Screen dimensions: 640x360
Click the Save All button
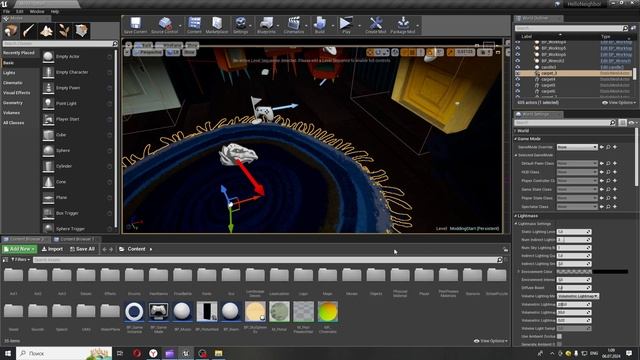coord(82,249)
